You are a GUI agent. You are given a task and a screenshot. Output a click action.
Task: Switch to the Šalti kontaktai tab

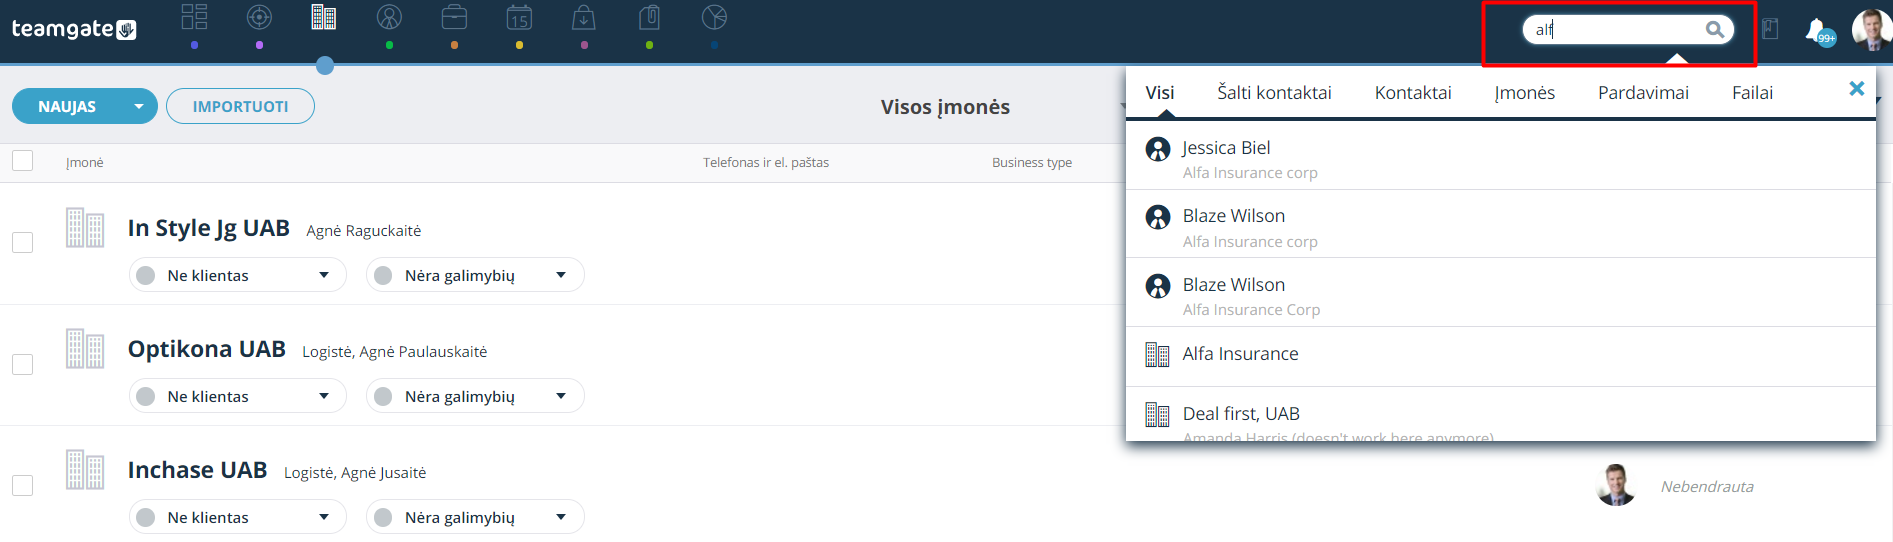(x=1274, y=93)
